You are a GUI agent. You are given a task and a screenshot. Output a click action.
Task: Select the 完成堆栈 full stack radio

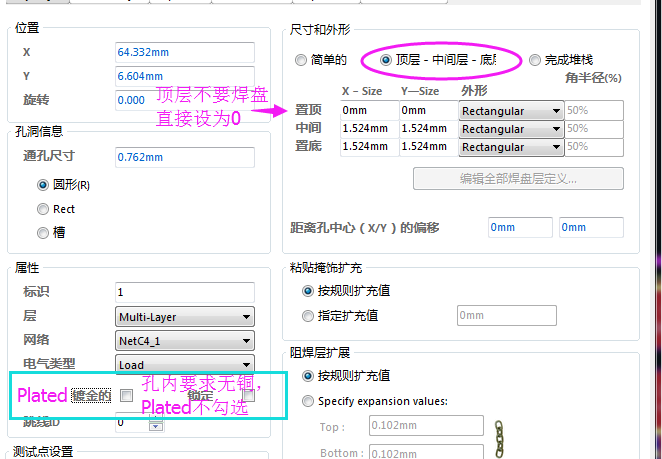point(535,60)
